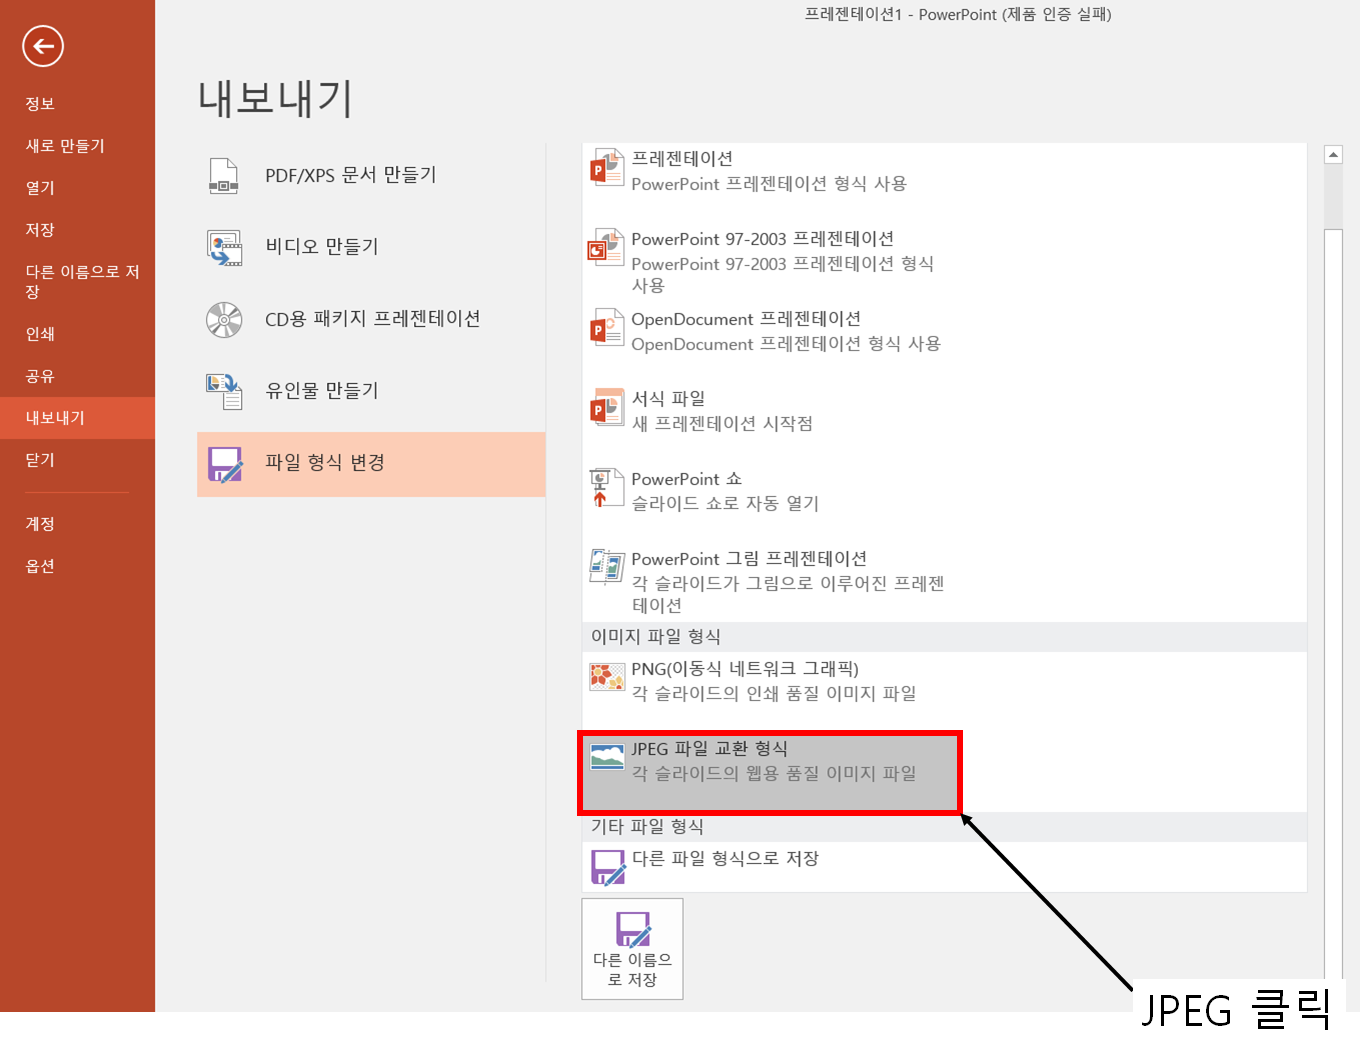Click the PNG image format icon
The image size is (1362, 1062).
(606, 678)
